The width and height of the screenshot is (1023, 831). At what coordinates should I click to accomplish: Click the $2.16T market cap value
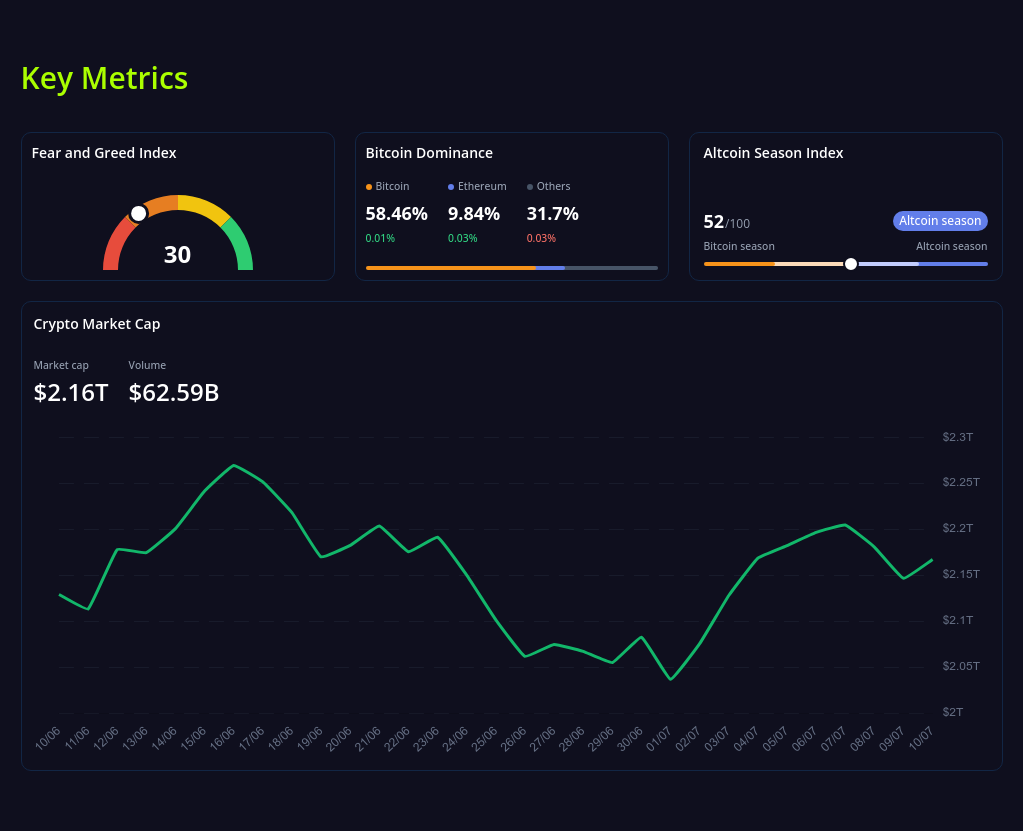(x=70, y=393)
